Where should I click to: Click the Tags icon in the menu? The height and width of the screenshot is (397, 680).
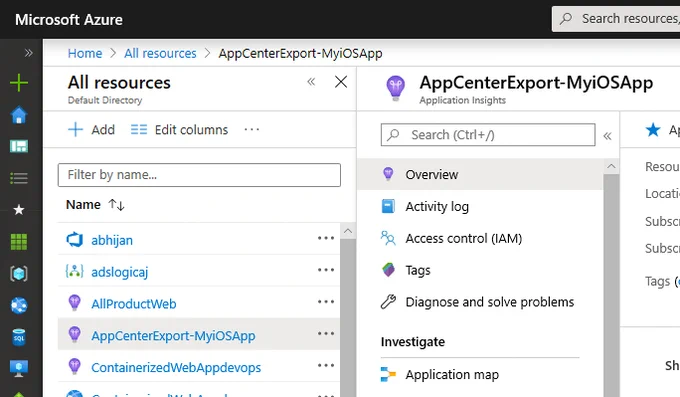coord(388,269)
